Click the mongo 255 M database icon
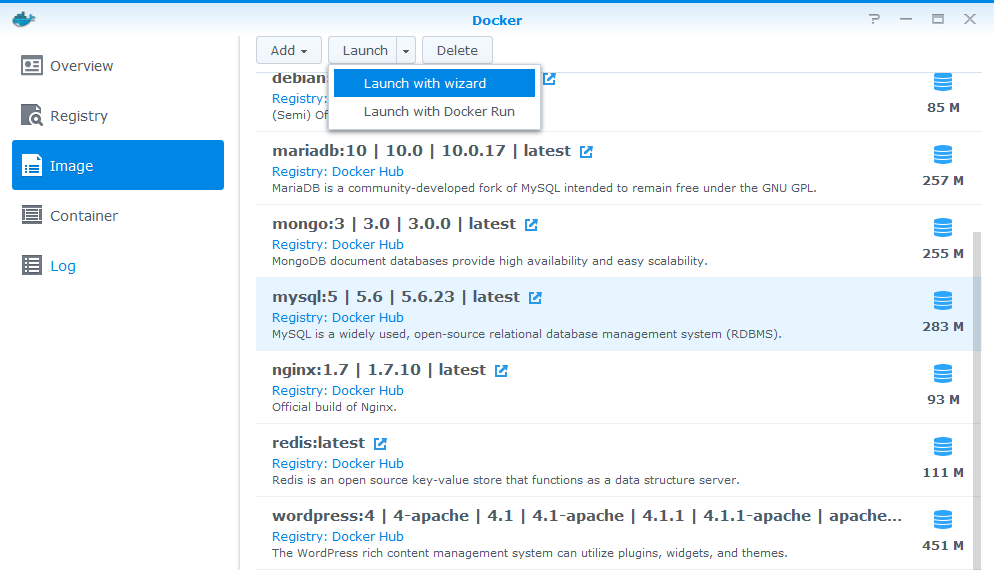Image resolution: width=994 pixels, height=570 pixels. pyautogui.click(x=943, y=228)
